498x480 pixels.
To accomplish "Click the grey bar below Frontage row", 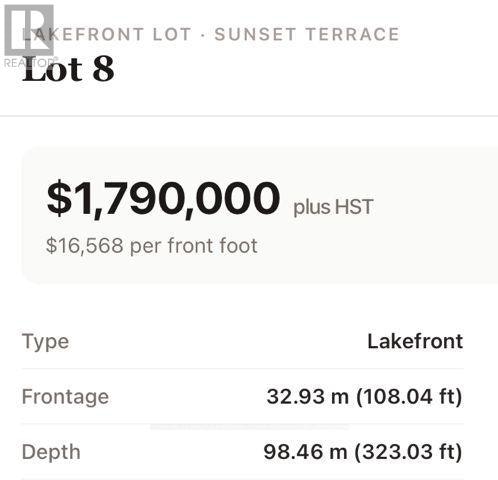I will 249,426.
